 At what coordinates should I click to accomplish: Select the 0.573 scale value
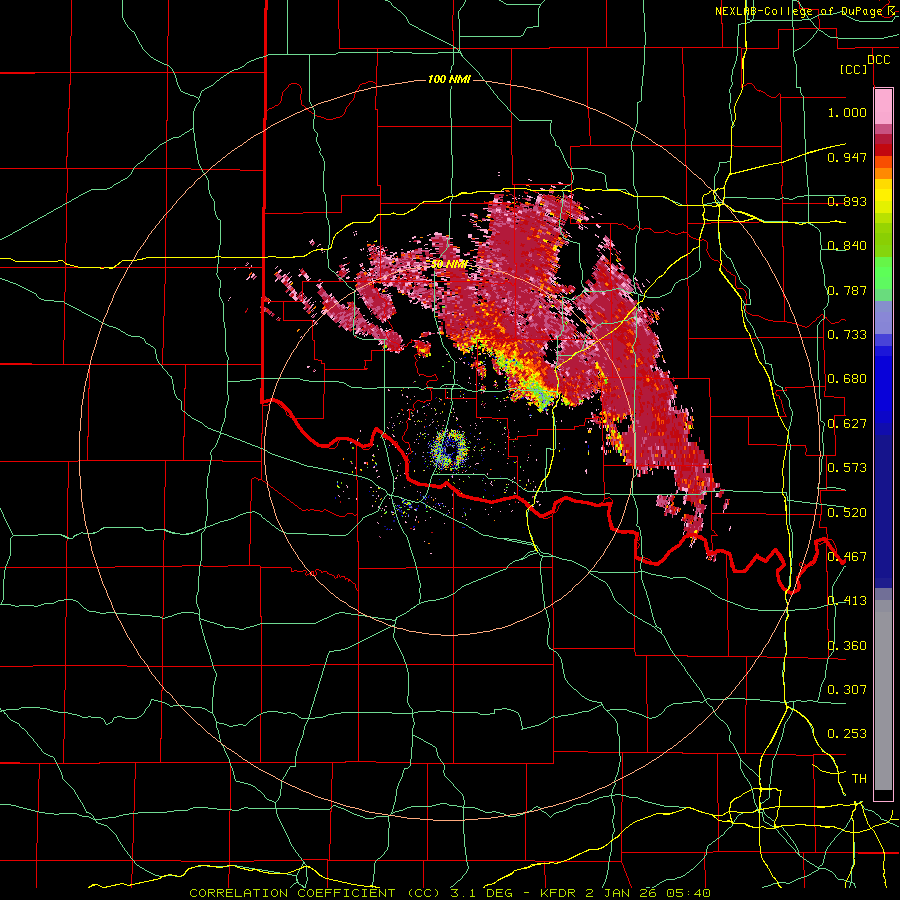coord(847,467)
